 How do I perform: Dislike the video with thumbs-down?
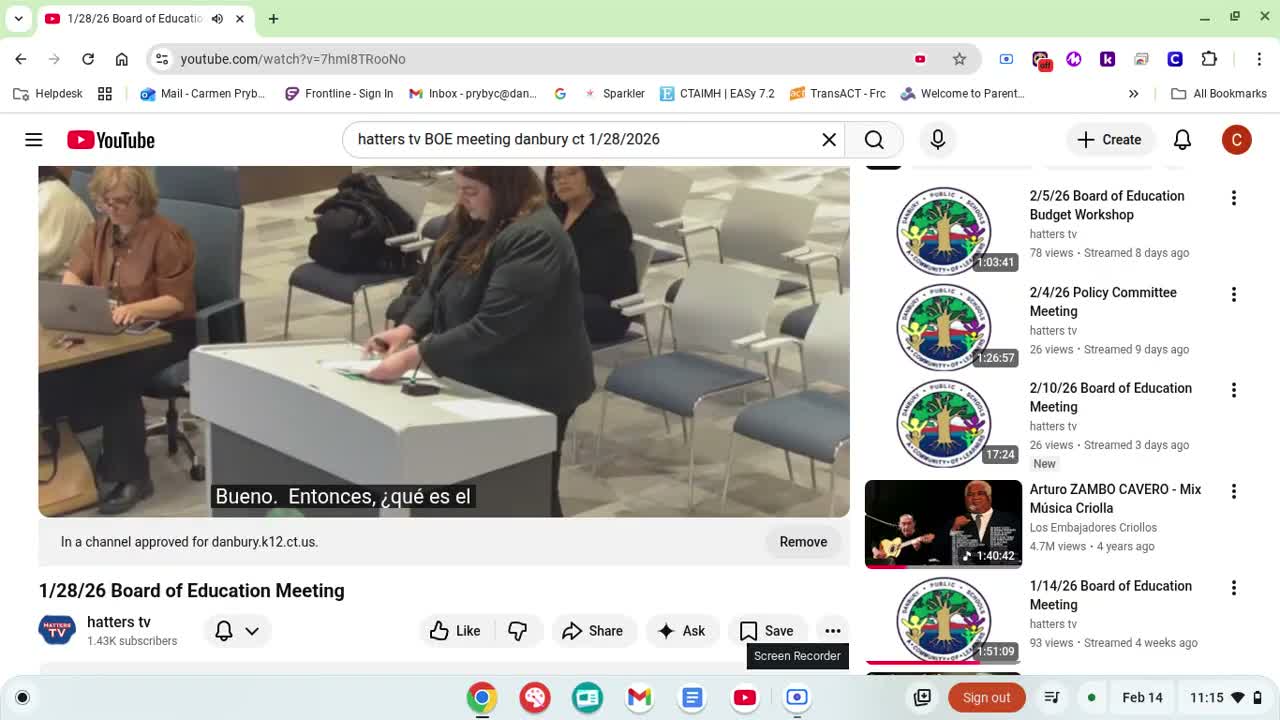coord(517,631)
